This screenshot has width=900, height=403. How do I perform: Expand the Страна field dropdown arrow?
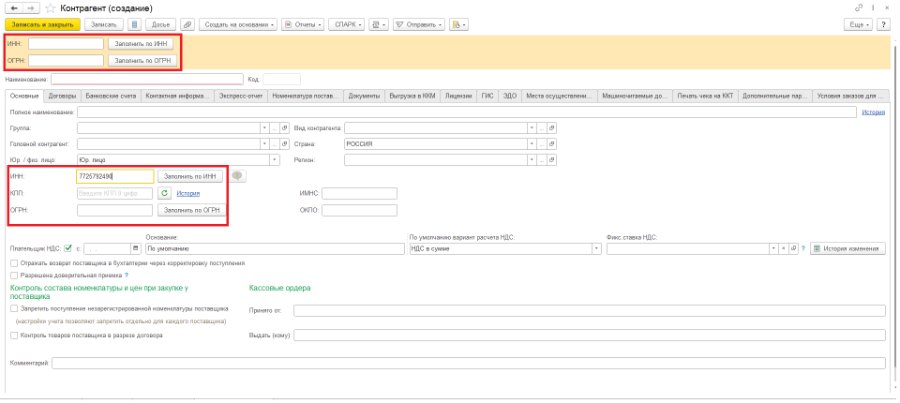[532, 144]
